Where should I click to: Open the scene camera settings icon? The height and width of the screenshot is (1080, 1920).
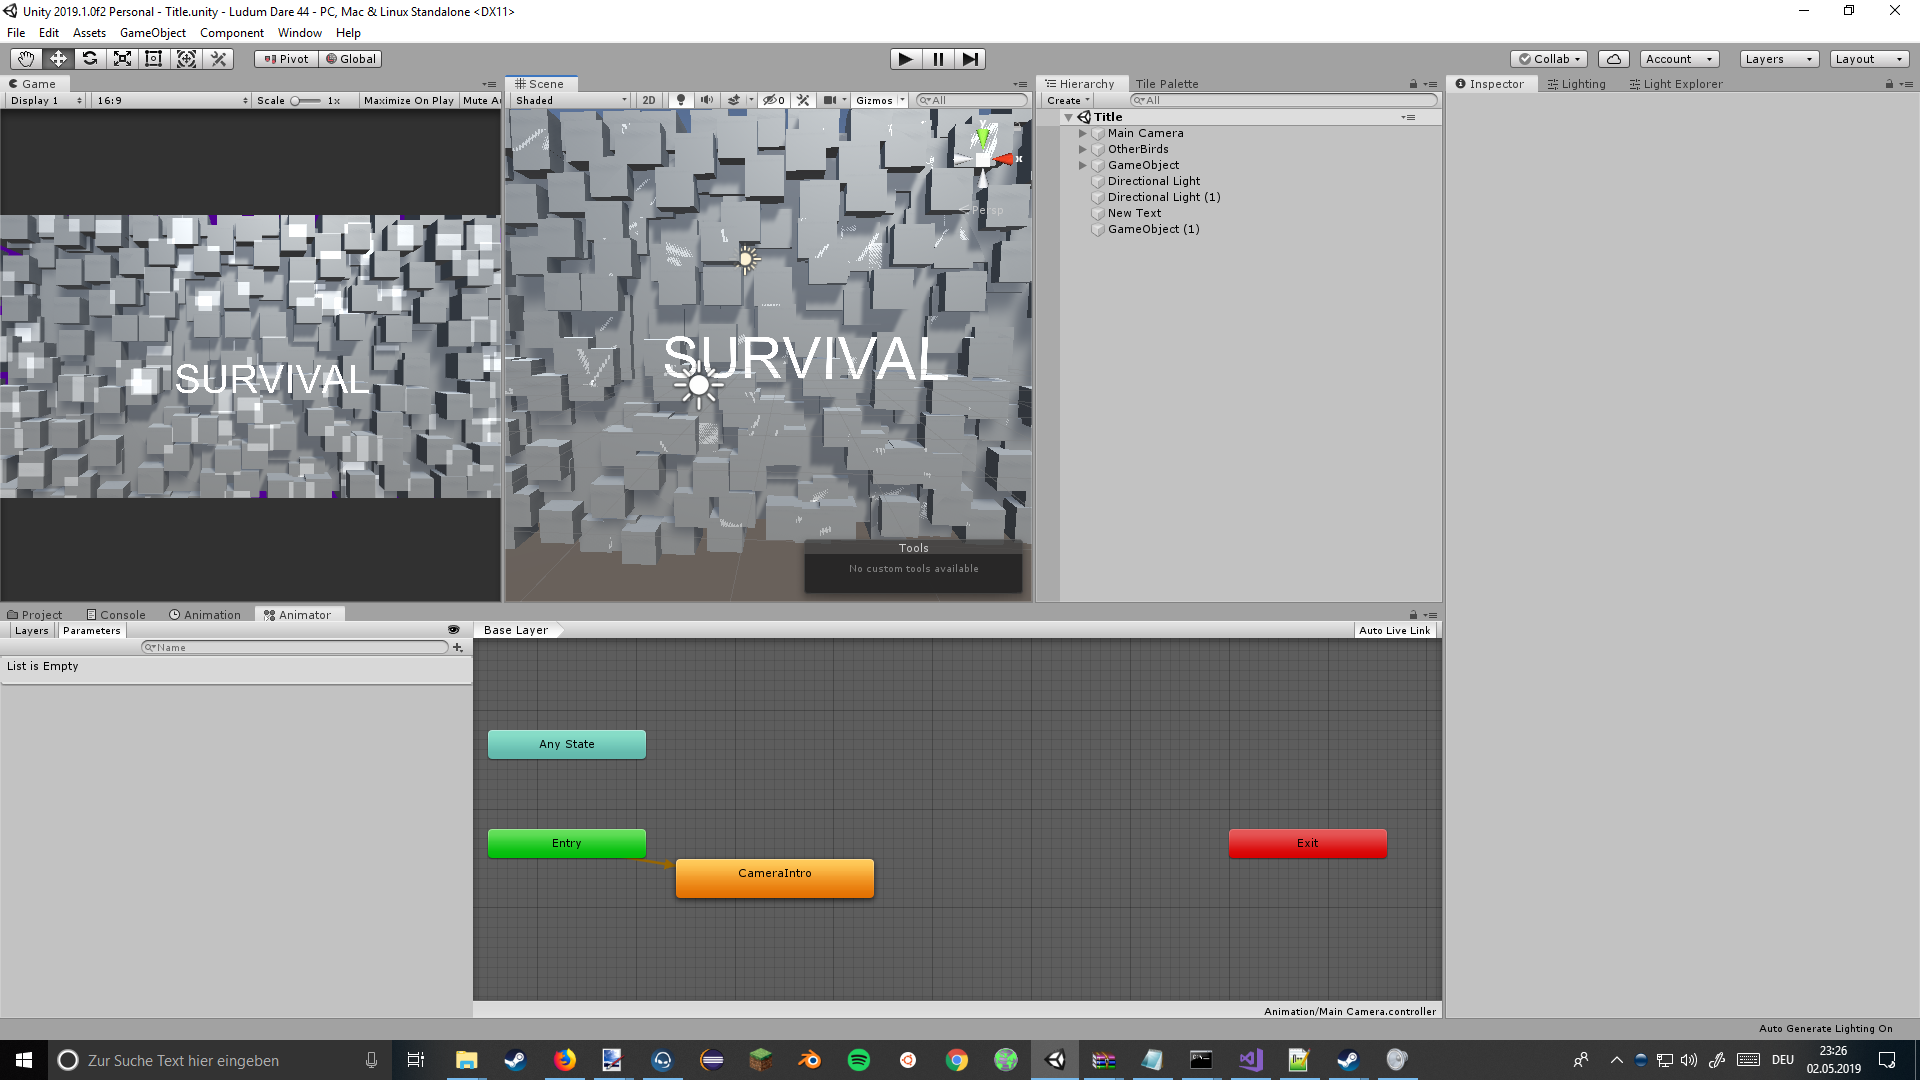pyautogui.click(x=830, y=100)
